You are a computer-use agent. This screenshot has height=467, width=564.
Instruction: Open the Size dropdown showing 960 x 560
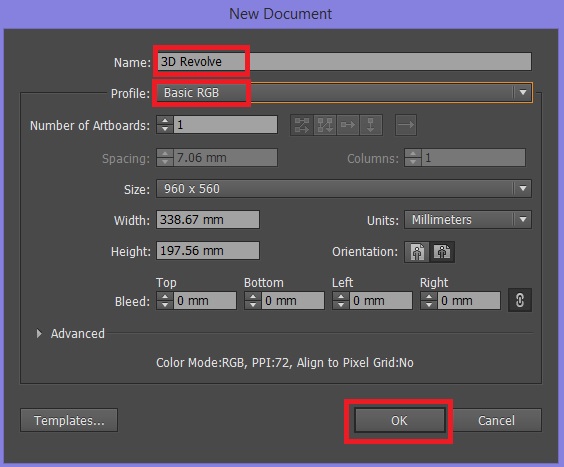pos(344,189)
